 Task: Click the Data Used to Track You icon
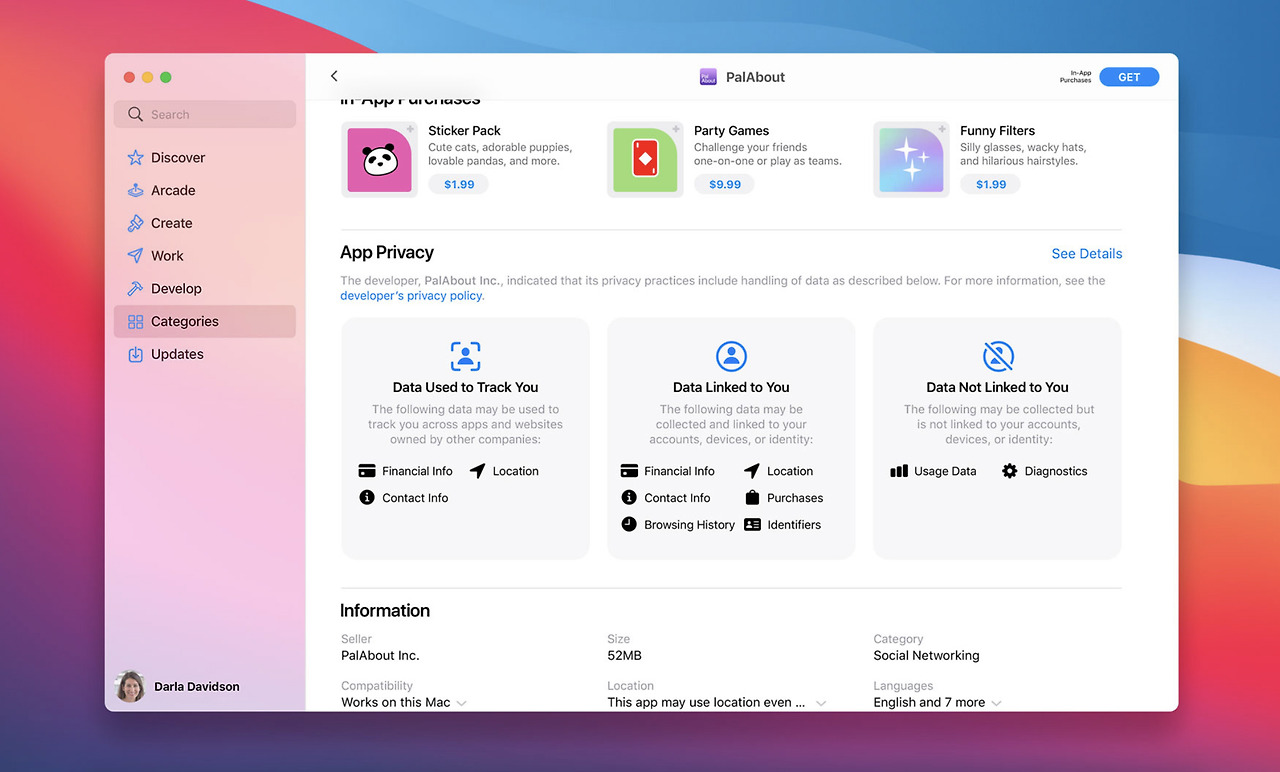[x=465, y=356]
